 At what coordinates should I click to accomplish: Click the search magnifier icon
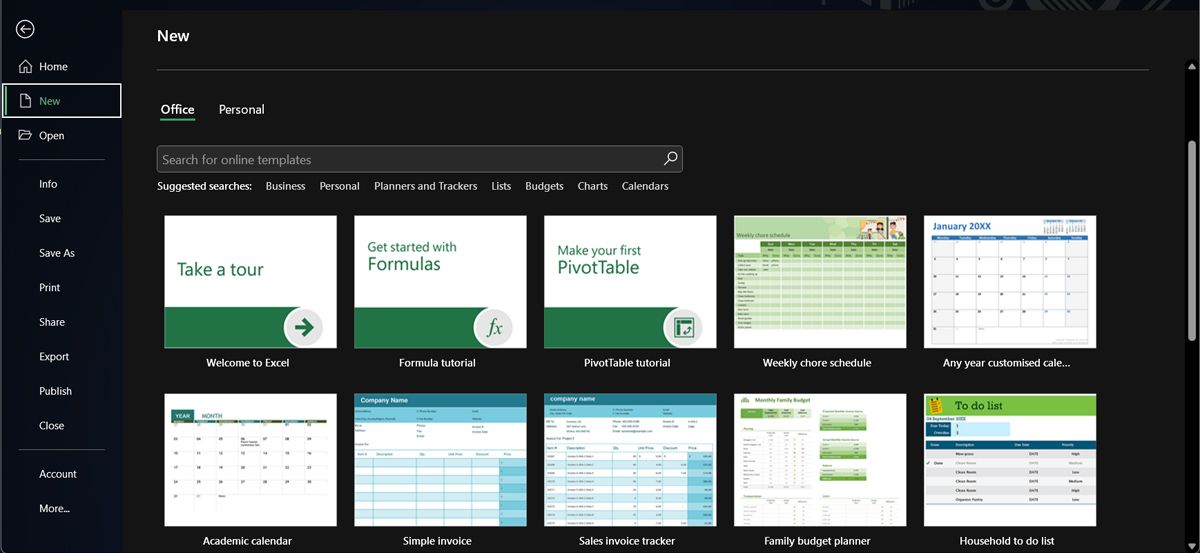tap(671, 158)
